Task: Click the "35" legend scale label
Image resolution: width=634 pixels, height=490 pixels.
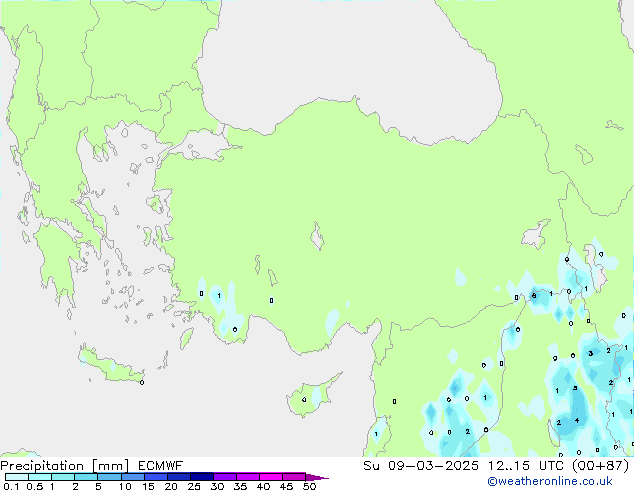Action: click(240, 486)
